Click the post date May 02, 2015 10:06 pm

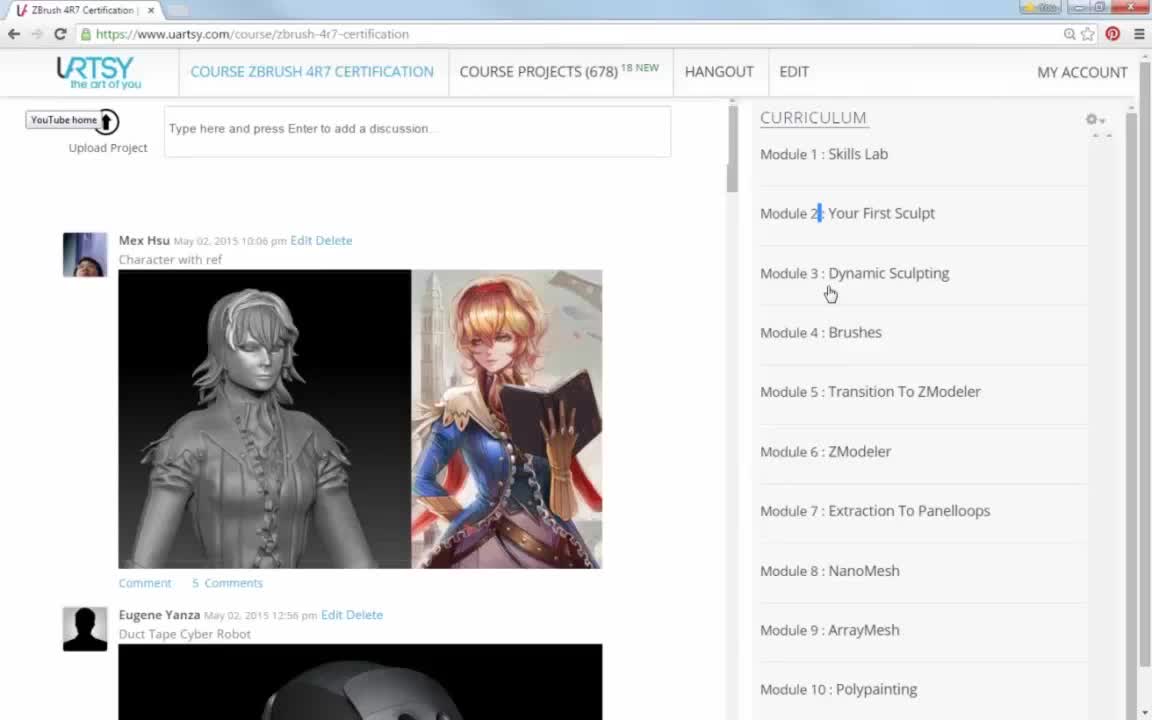[230, 241]
